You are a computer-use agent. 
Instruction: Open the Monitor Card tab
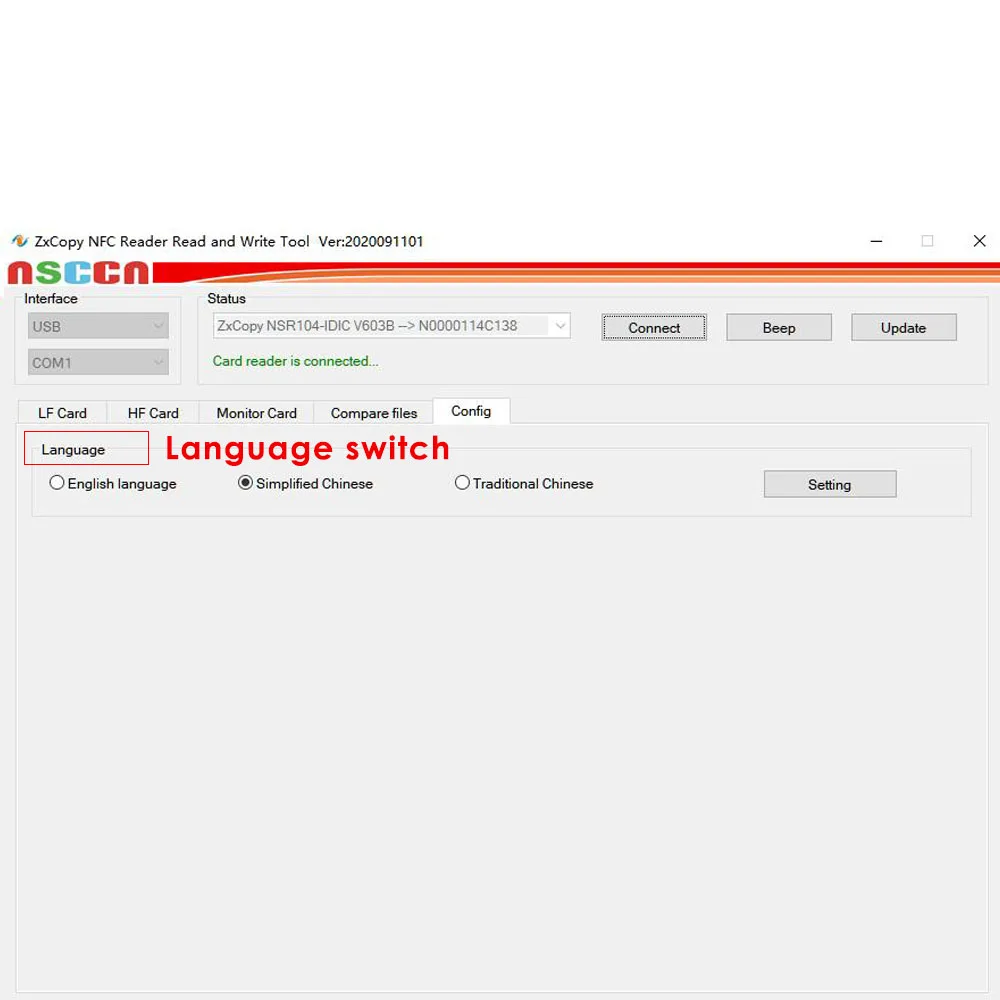(256, 413)
